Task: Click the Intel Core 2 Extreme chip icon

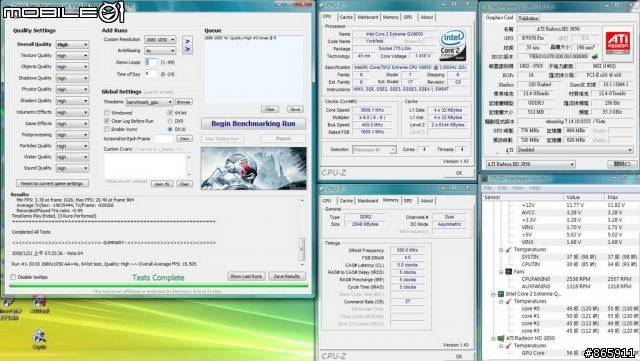Action: coord(501,294)
